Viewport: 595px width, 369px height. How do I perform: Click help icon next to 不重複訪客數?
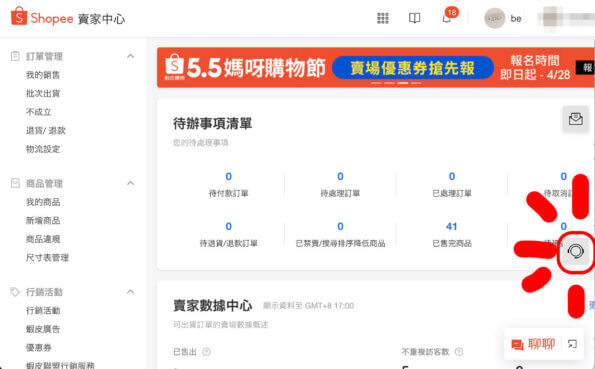click(459, 352)
